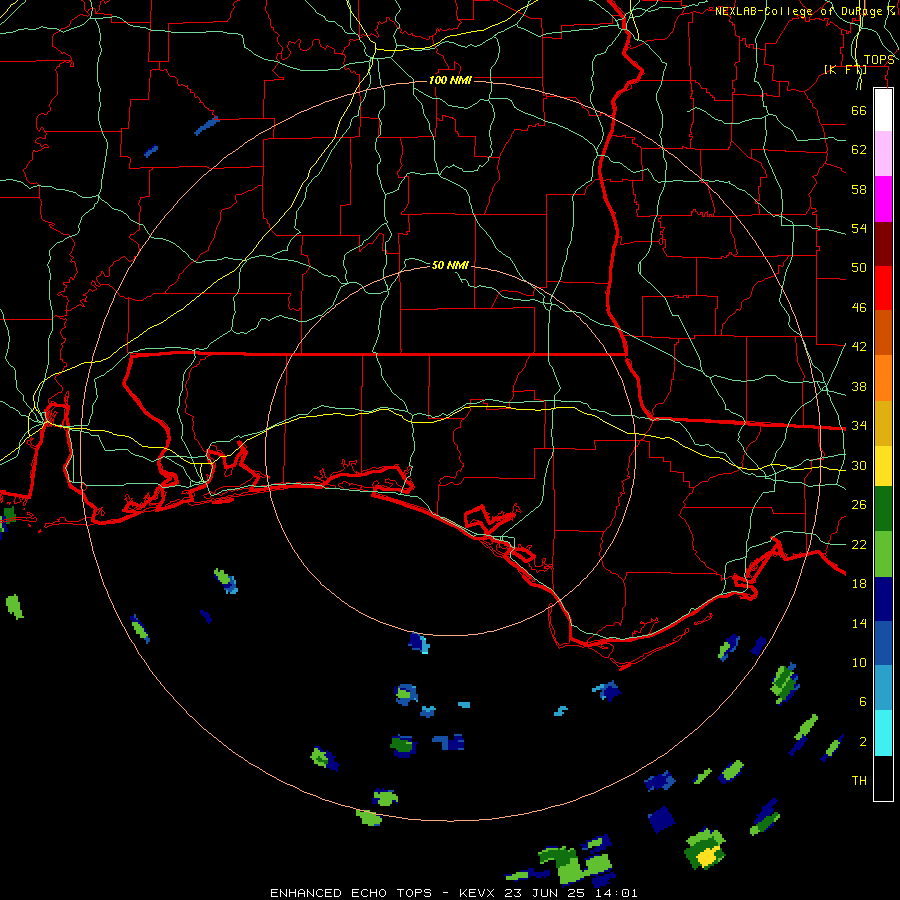The height and width of the screenshot is (900, 900).
Task: Click the [K FT] units label
Action: (845, 69)
